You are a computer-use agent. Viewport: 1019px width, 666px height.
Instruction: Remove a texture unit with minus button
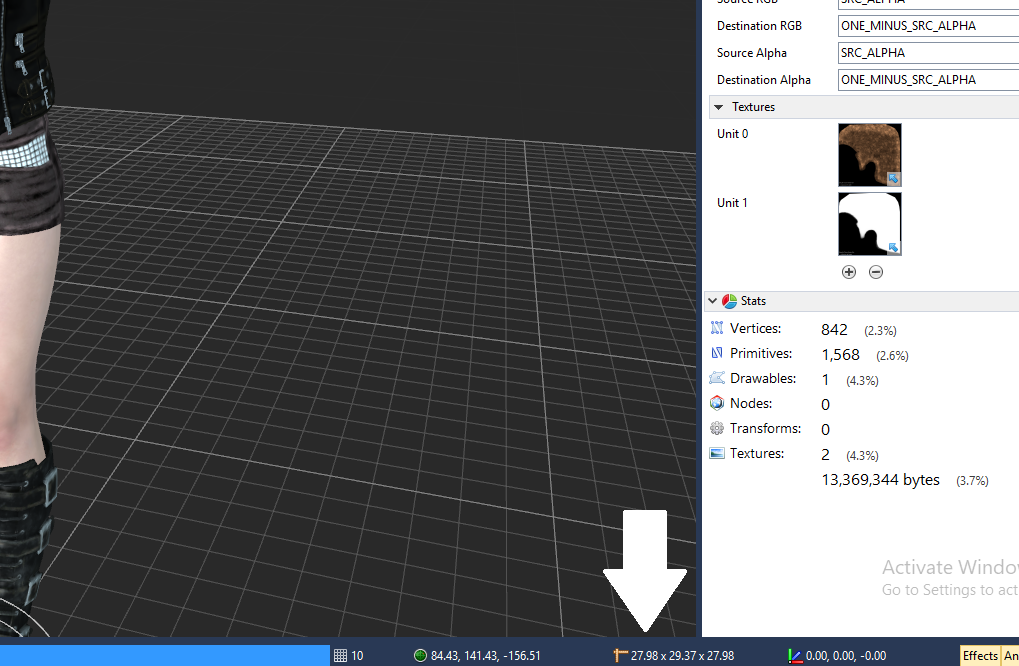tap(876, 272)
